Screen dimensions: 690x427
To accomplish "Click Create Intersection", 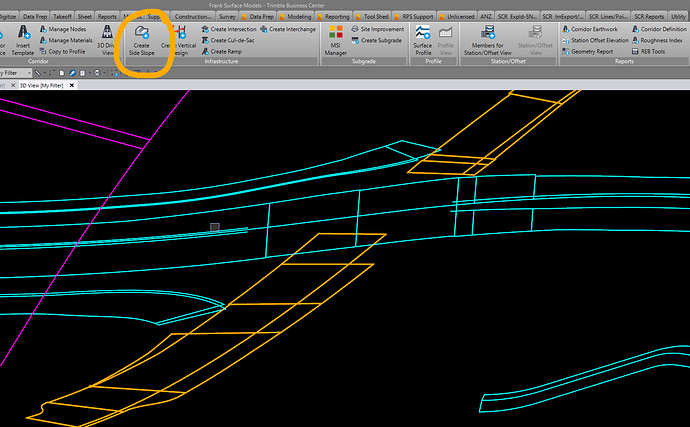I will coord(229,29).
